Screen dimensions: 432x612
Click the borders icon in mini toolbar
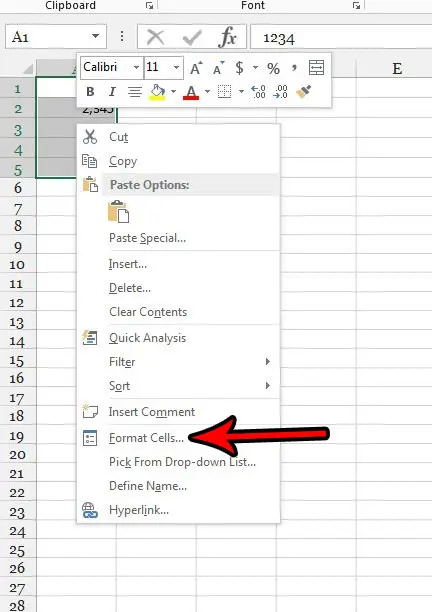click(x=224, y=92)
